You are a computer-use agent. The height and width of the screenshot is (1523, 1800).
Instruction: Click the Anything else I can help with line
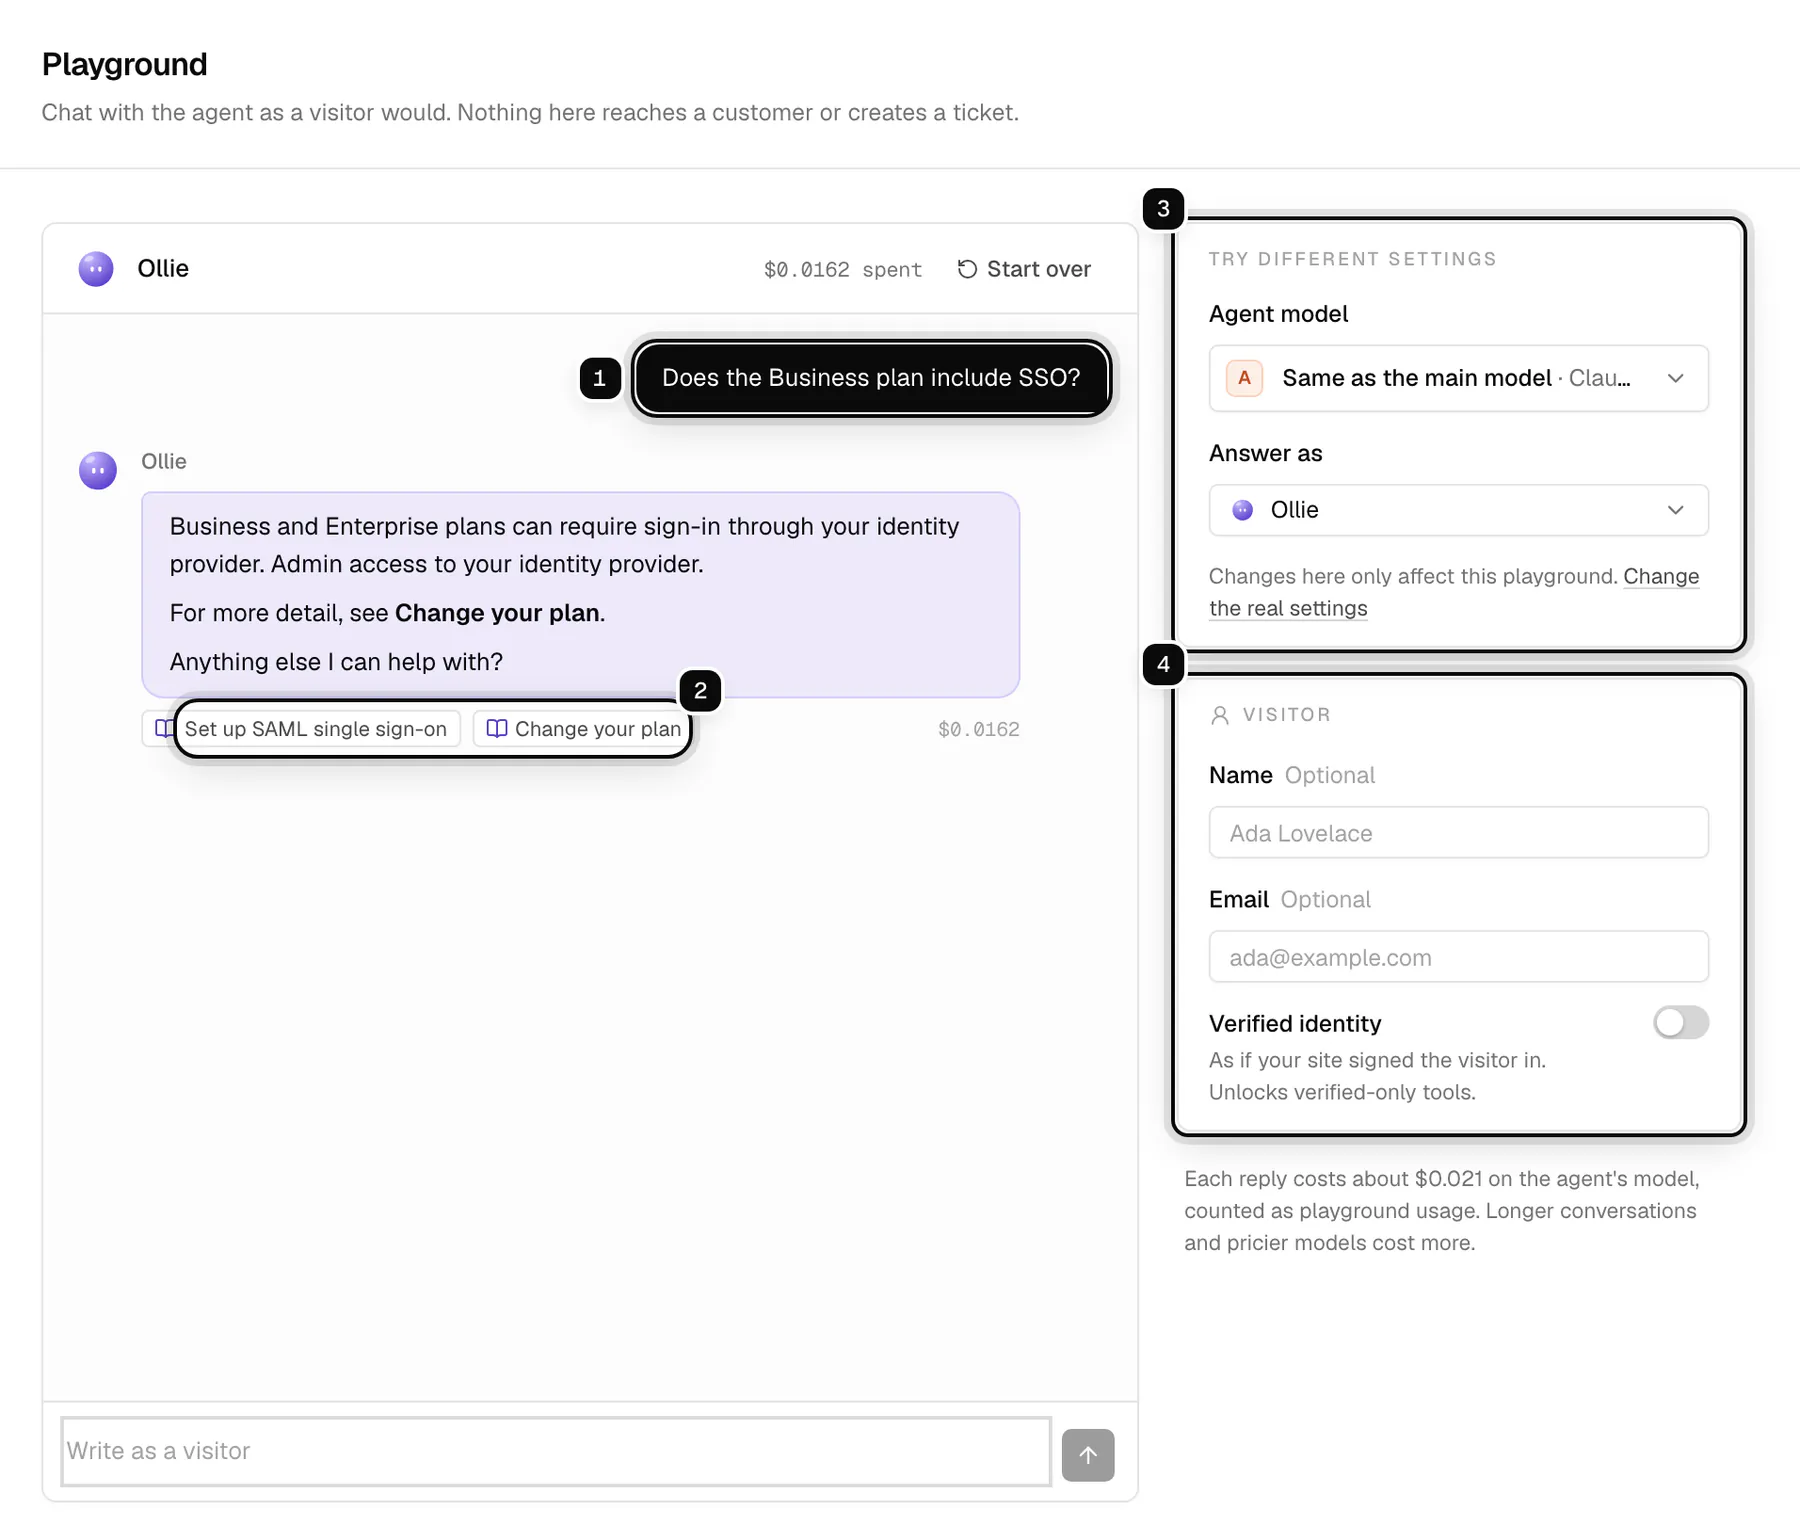pyautogui.click(x=336, y=661)
